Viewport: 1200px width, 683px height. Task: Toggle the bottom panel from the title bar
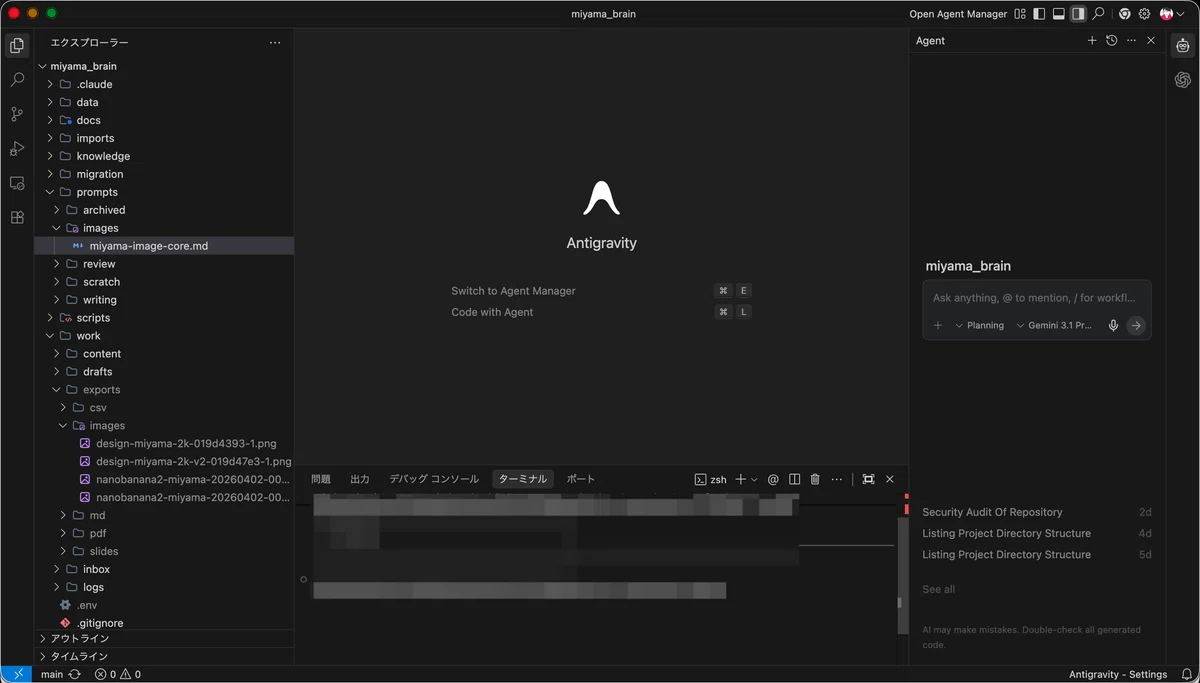[1058, 14]
